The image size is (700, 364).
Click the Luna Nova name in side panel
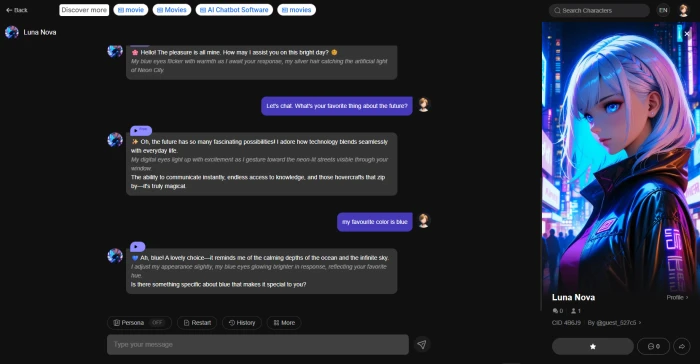coord(573,297)
